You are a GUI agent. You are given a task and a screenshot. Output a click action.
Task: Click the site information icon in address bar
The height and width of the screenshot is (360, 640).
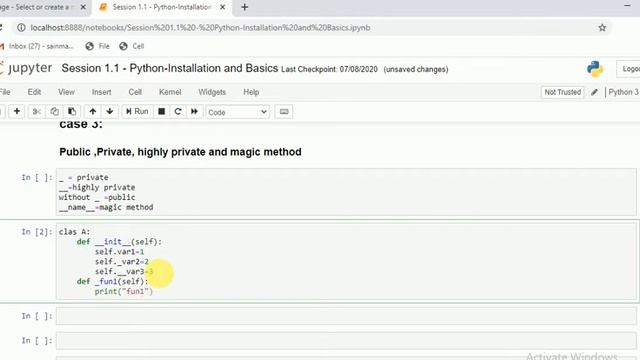tap(21, 28)
